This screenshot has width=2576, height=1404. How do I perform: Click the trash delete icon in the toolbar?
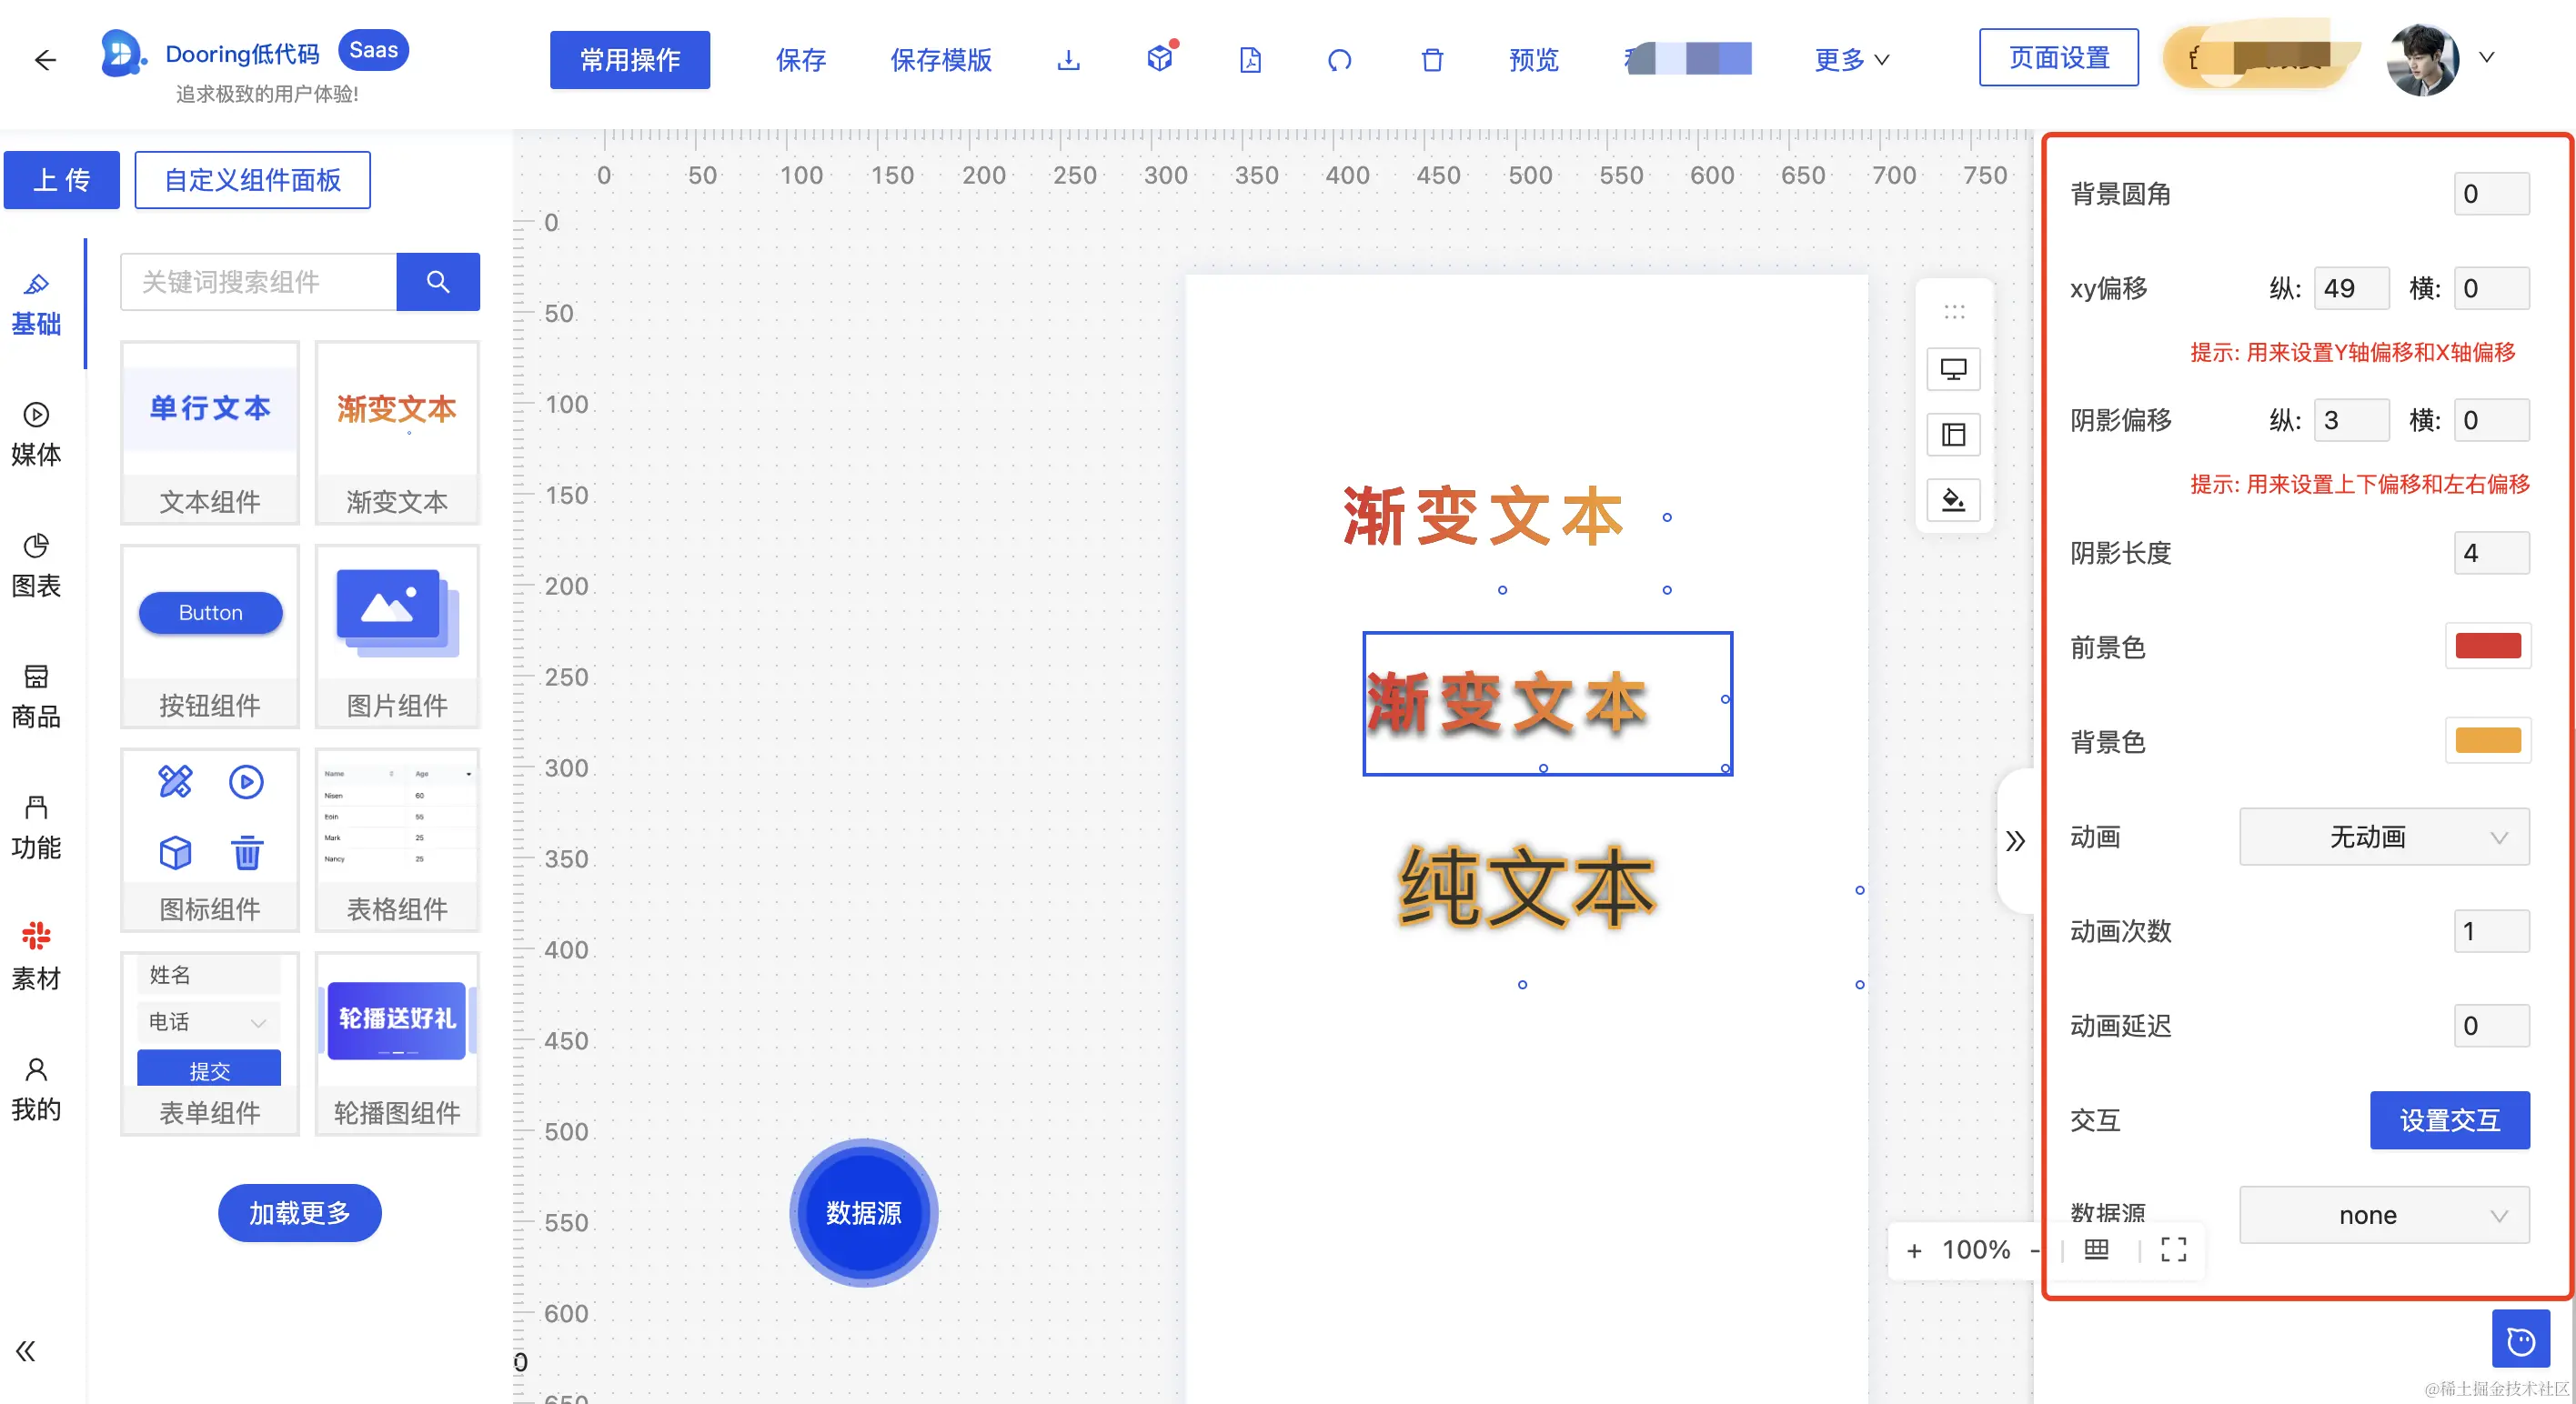1432,60
